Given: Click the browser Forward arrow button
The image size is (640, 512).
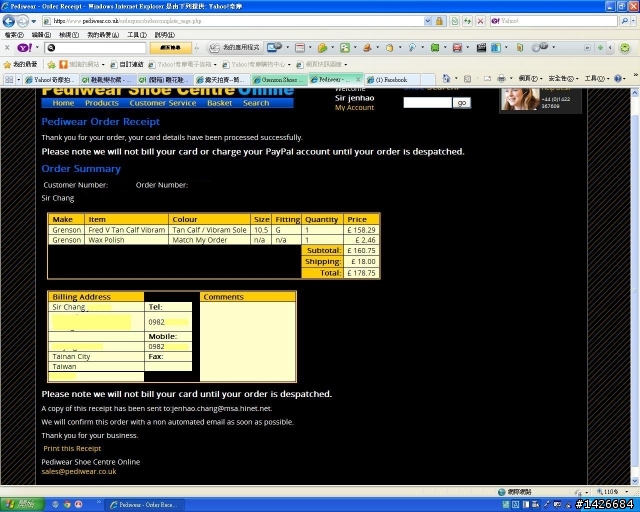Looking at the screenshot, I should coord(23,21).
